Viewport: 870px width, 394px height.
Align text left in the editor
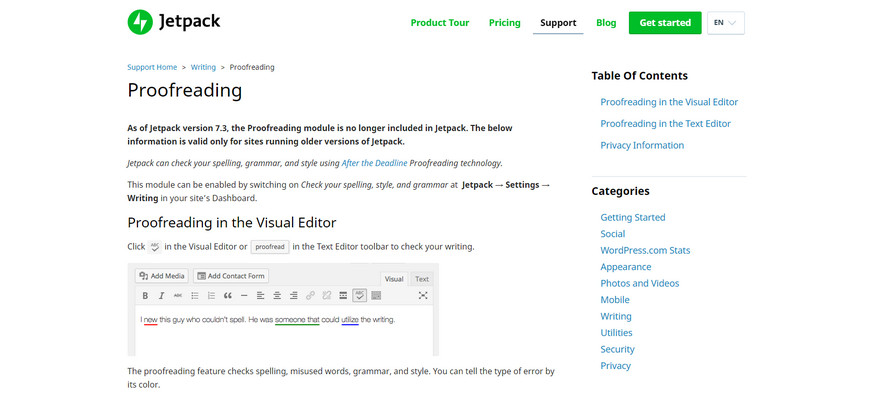(x=260, y=296)
